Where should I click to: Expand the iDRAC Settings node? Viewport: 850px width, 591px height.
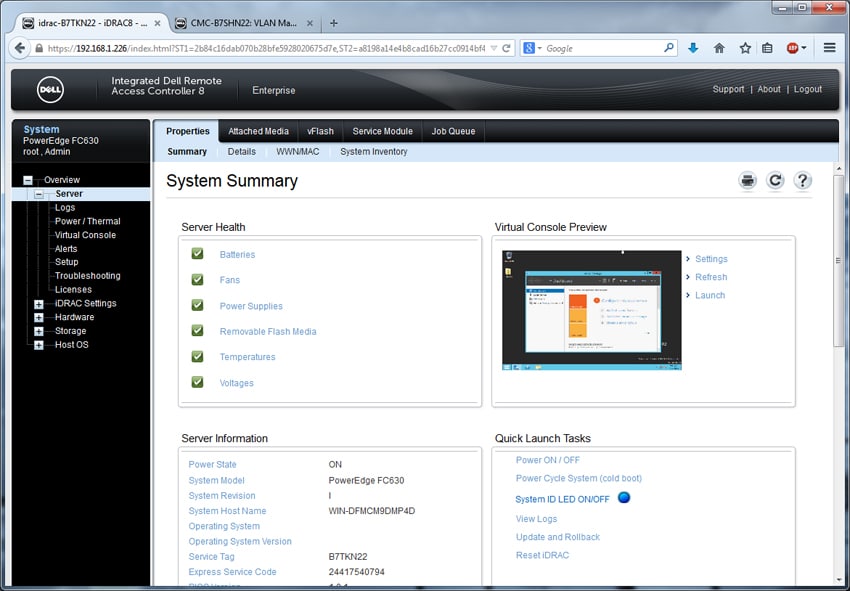pyautogui.click(x=38, y=304)
